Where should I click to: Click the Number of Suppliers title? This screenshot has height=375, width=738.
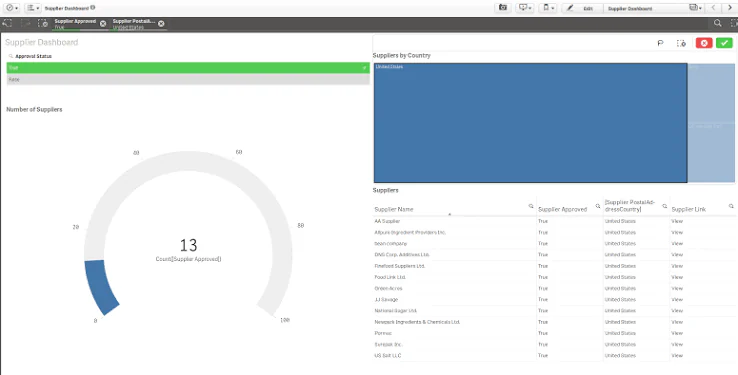pos(34,110)
